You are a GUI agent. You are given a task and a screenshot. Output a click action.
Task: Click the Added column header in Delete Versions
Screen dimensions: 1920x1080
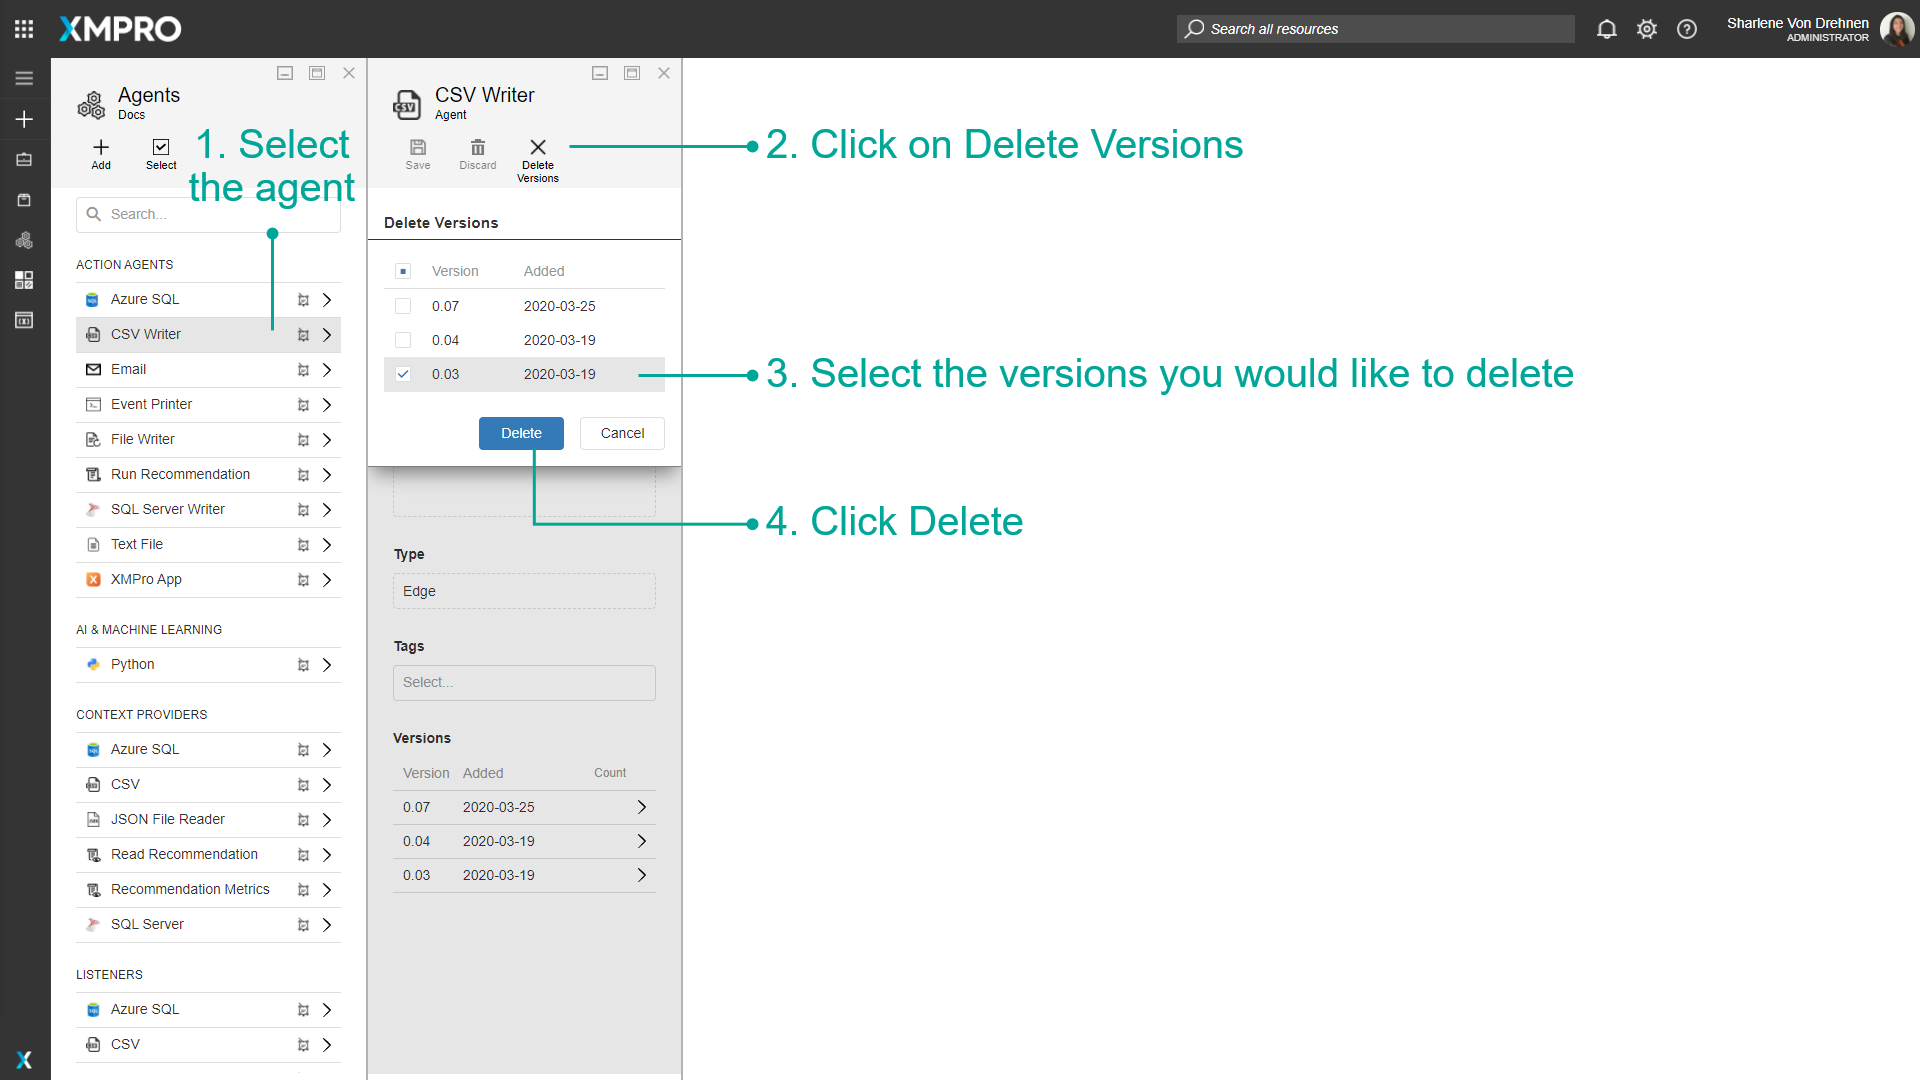point(544,271)
